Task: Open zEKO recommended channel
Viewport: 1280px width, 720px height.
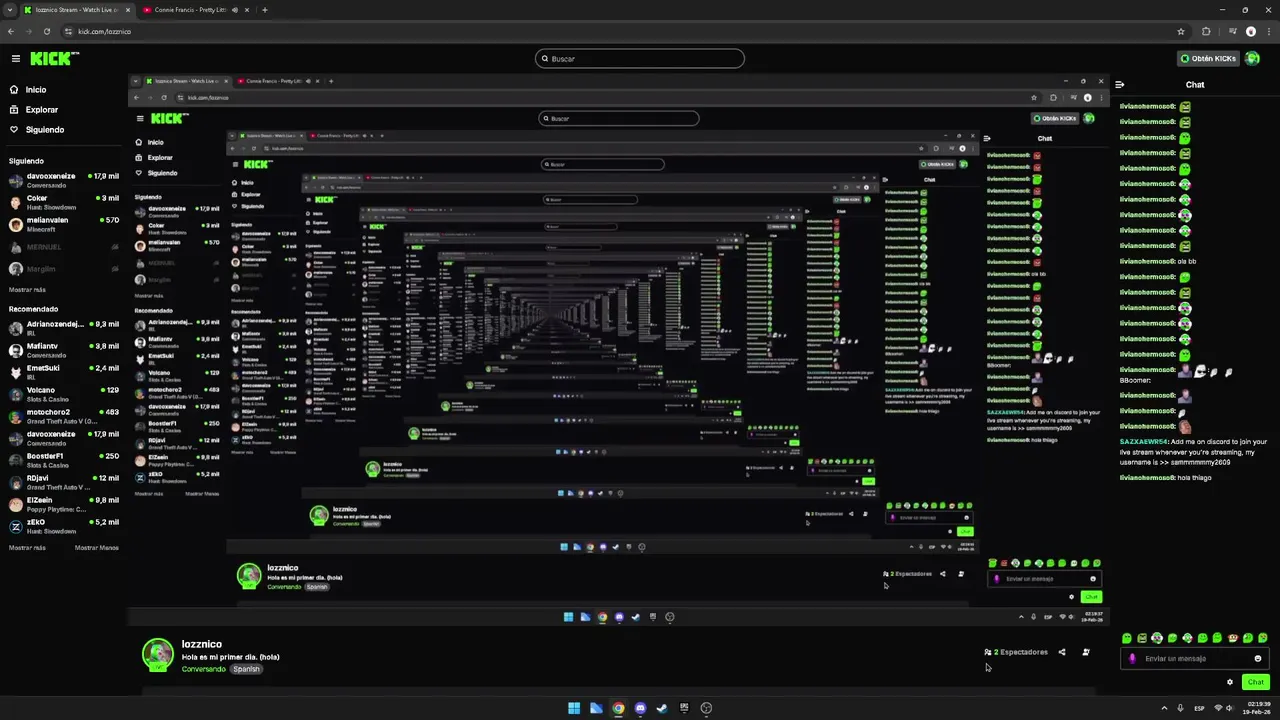Action: point(64,526)
